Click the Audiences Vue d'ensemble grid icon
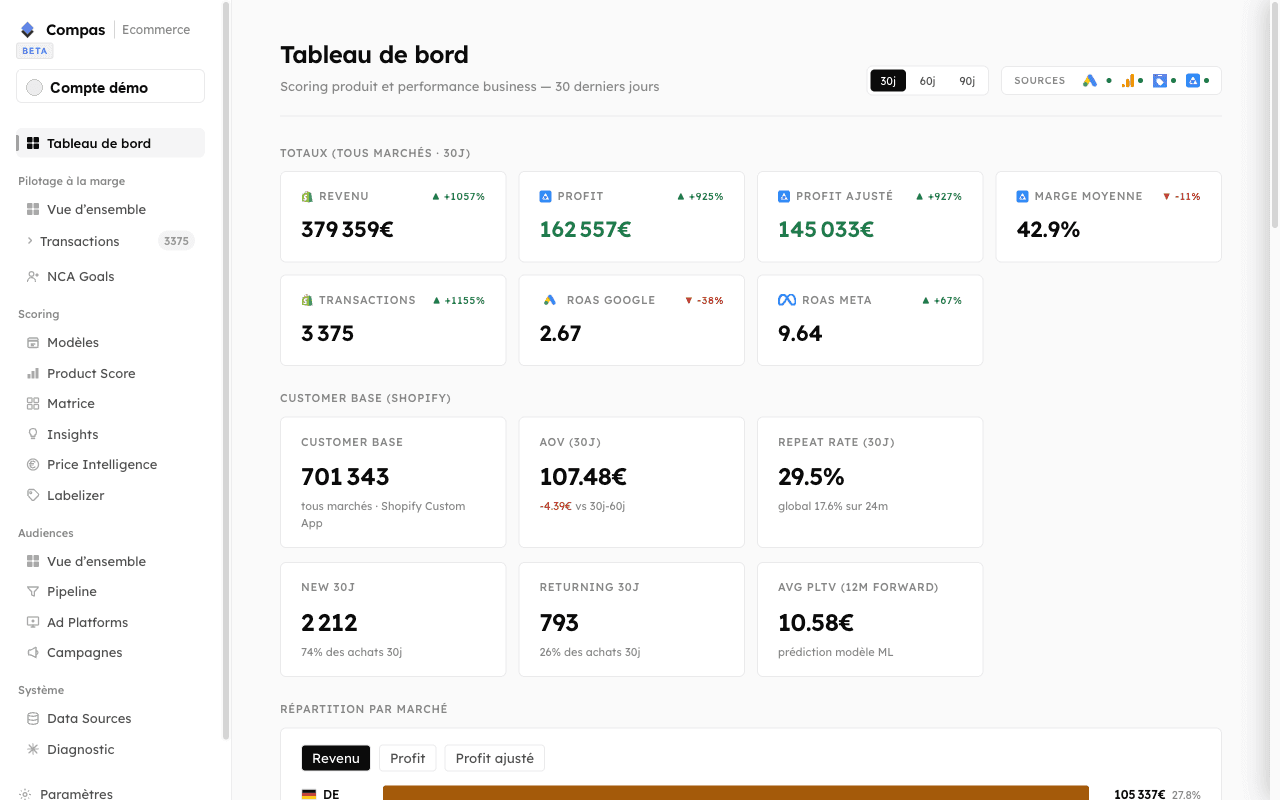 pyautogui.click(x=33, y=561)
